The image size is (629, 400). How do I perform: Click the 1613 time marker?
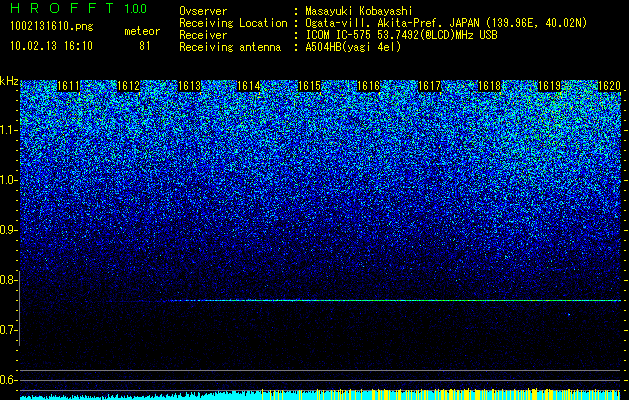[x=189, y=86]
